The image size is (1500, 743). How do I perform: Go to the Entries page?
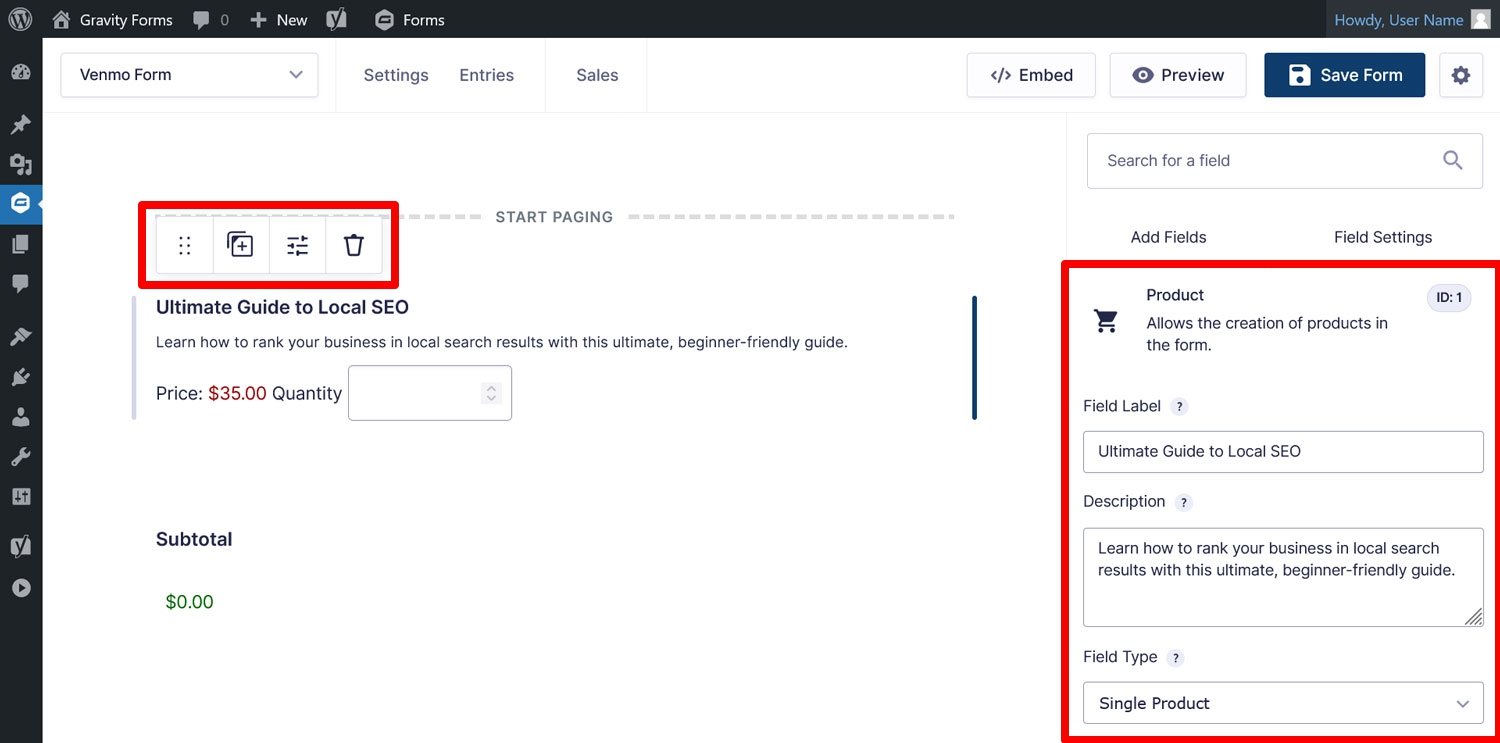coord(487,75)
